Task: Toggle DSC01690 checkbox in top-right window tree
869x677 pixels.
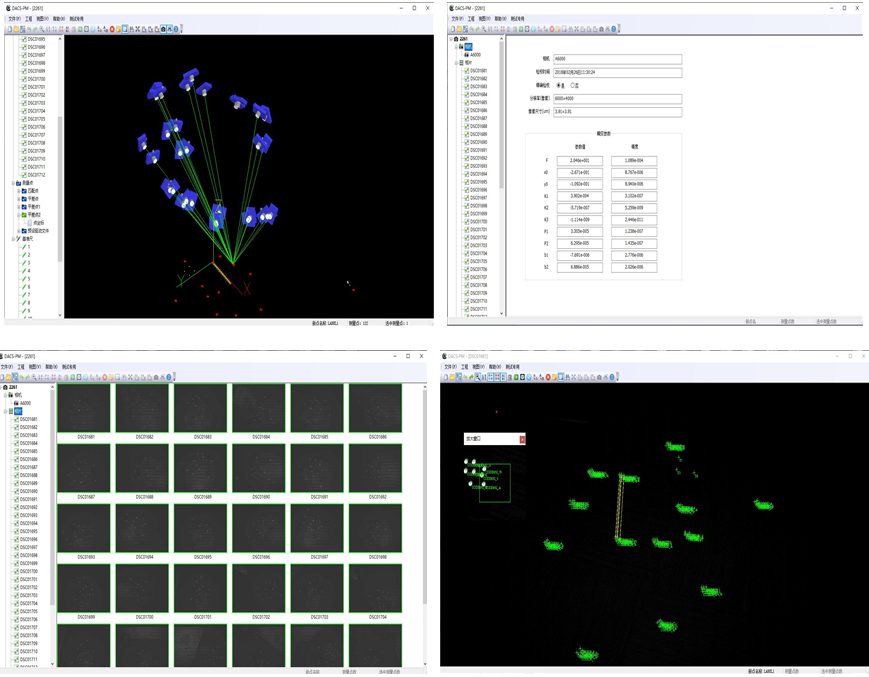Action: click(x=466, y=143)
